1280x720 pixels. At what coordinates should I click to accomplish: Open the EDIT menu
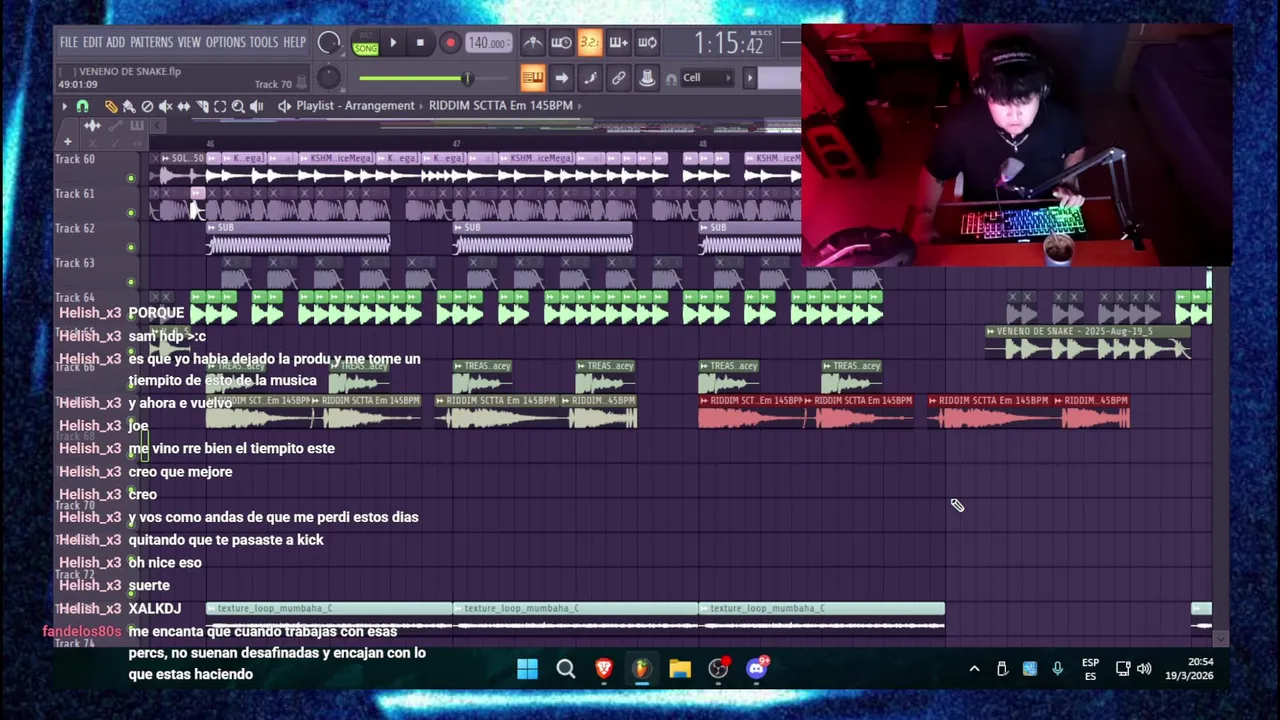click(x=92, y=43)
